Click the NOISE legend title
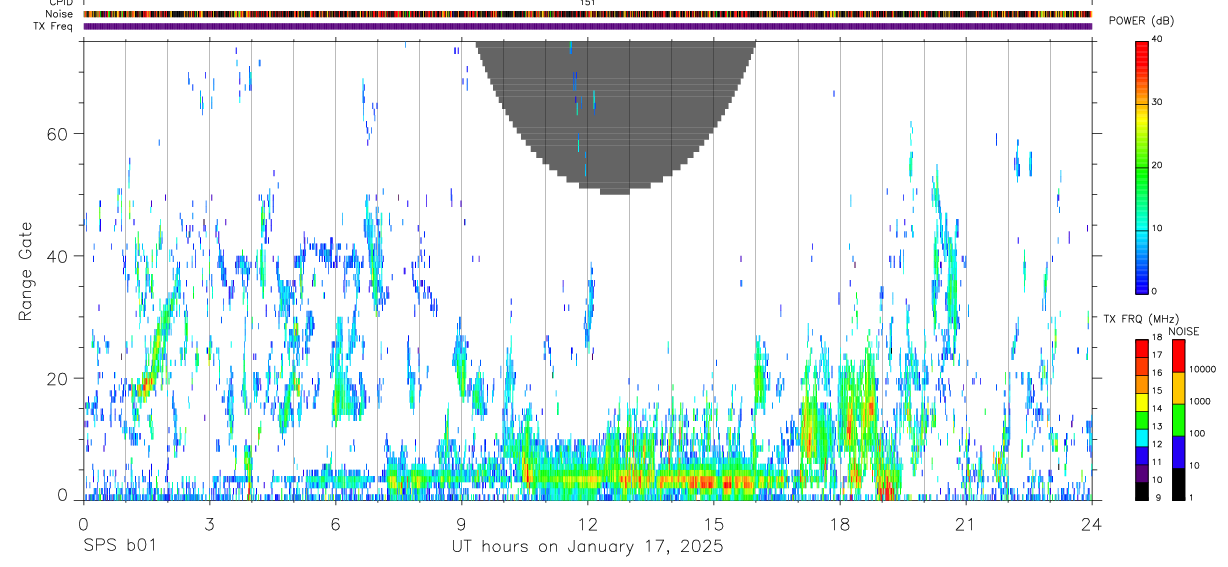The width and height of the screenshot is (1228, 567). point(1184,331)
